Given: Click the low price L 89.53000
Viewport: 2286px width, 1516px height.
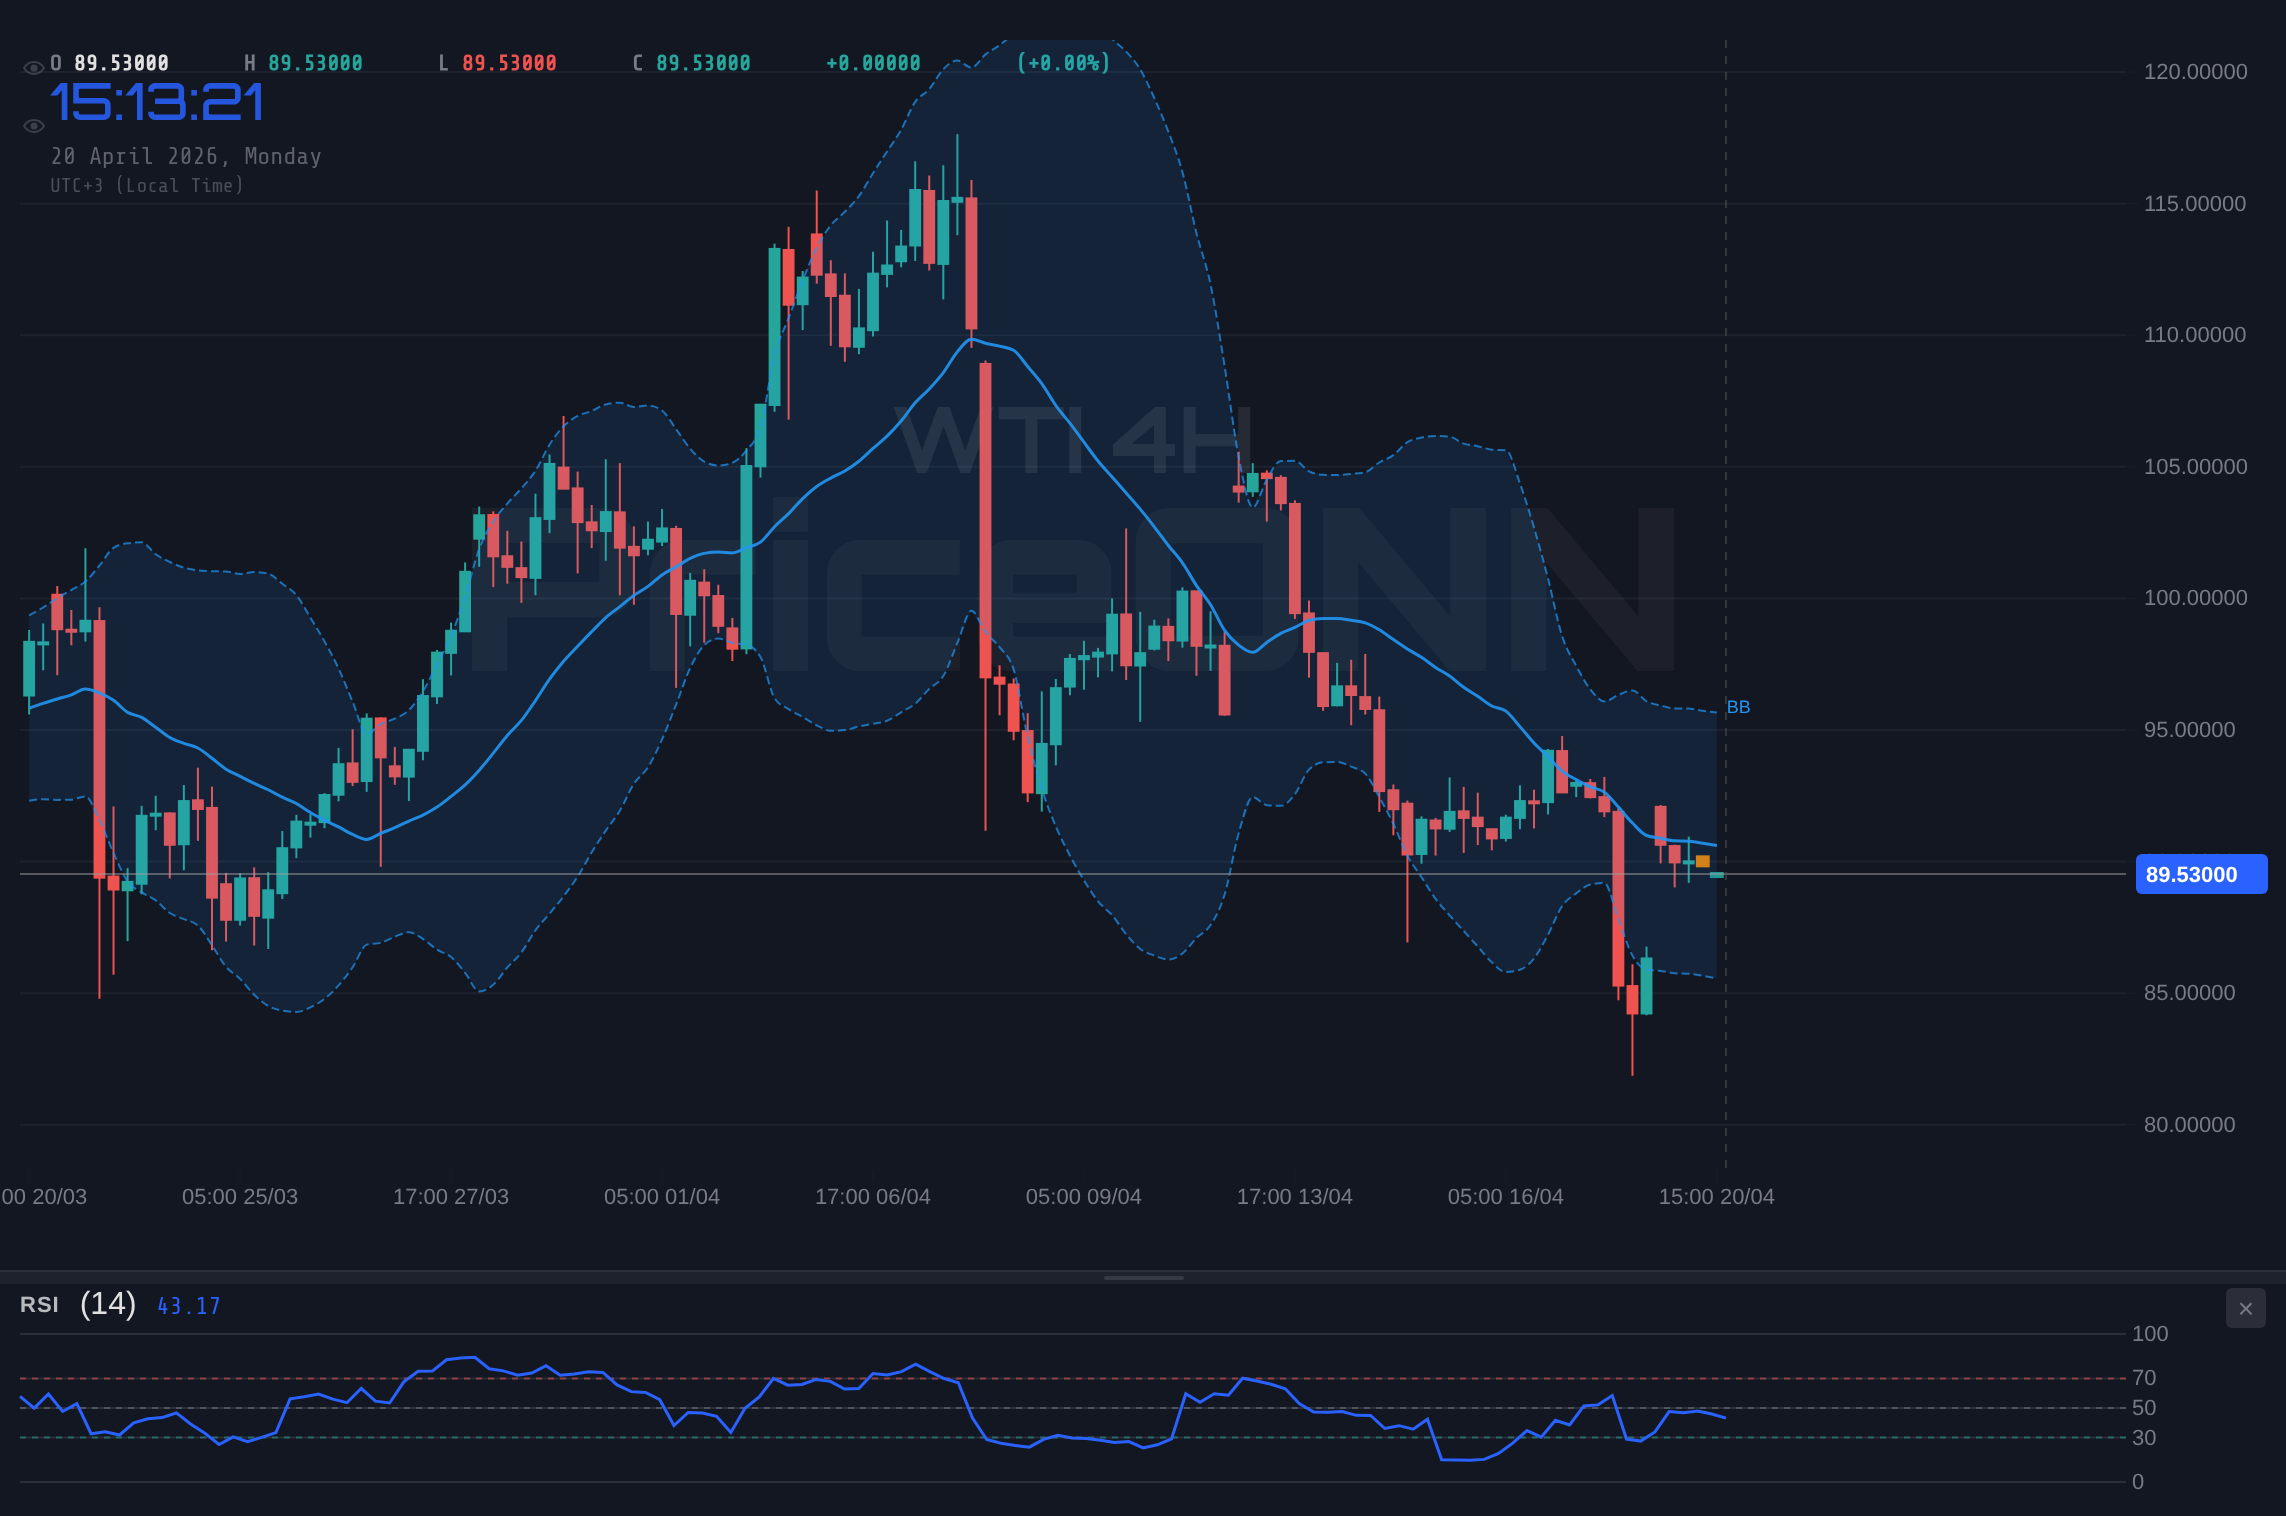Looking at the screenshot, I should point(497,63).
